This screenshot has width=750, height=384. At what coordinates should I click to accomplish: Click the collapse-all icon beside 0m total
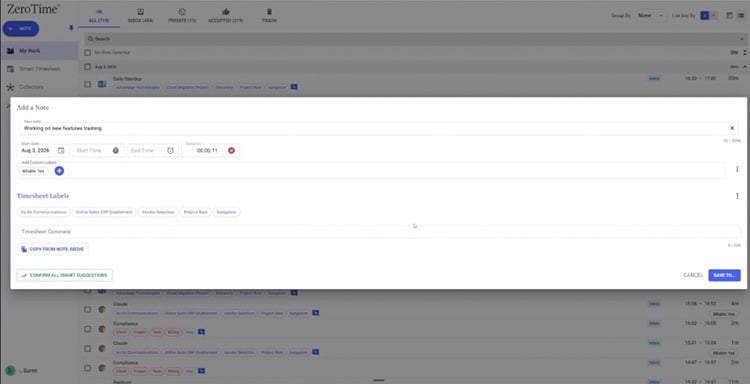coord(744,53)
